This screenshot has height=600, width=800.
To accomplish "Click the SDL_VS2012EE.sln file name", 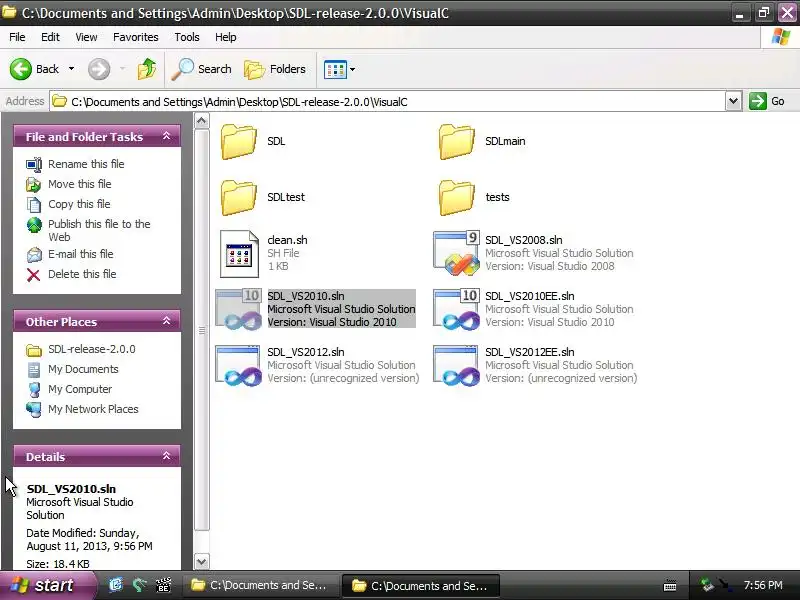I will (530, 352).
